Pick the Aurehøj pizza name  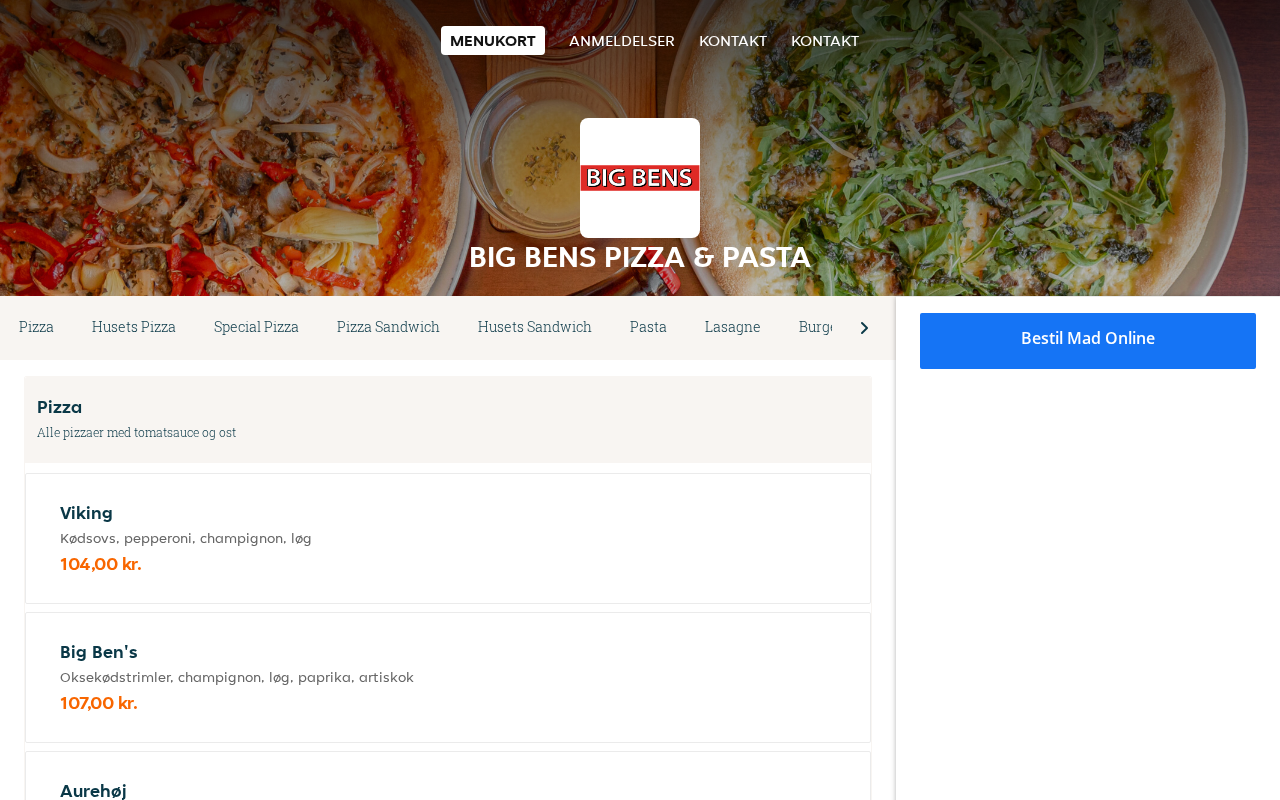click(x=93, y=791)
